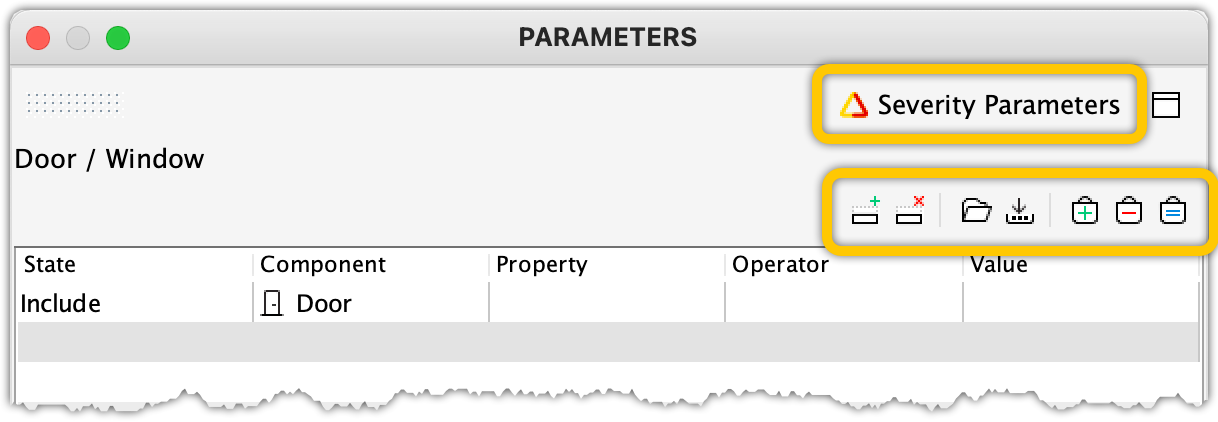The image size is (1218, 422).
Task: Click the empty Property cell in Door row
Action: coord(606,303)
